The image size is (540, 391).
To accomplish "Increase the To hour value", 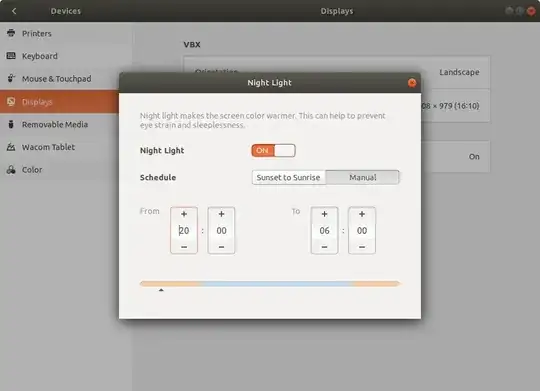I will tap(324, 214).
